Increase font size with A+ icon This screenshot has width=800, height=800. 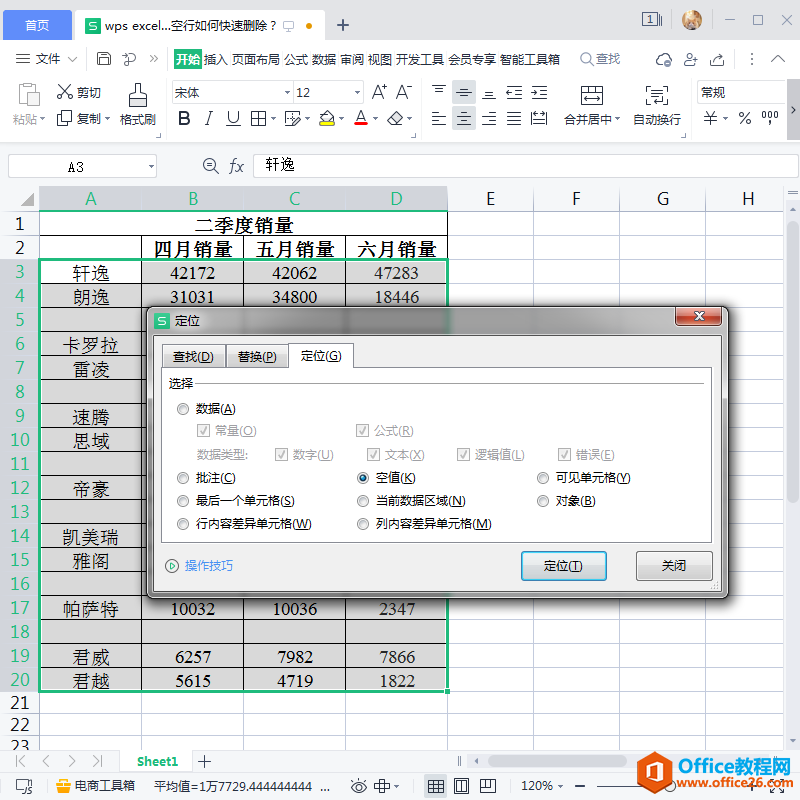379,92
